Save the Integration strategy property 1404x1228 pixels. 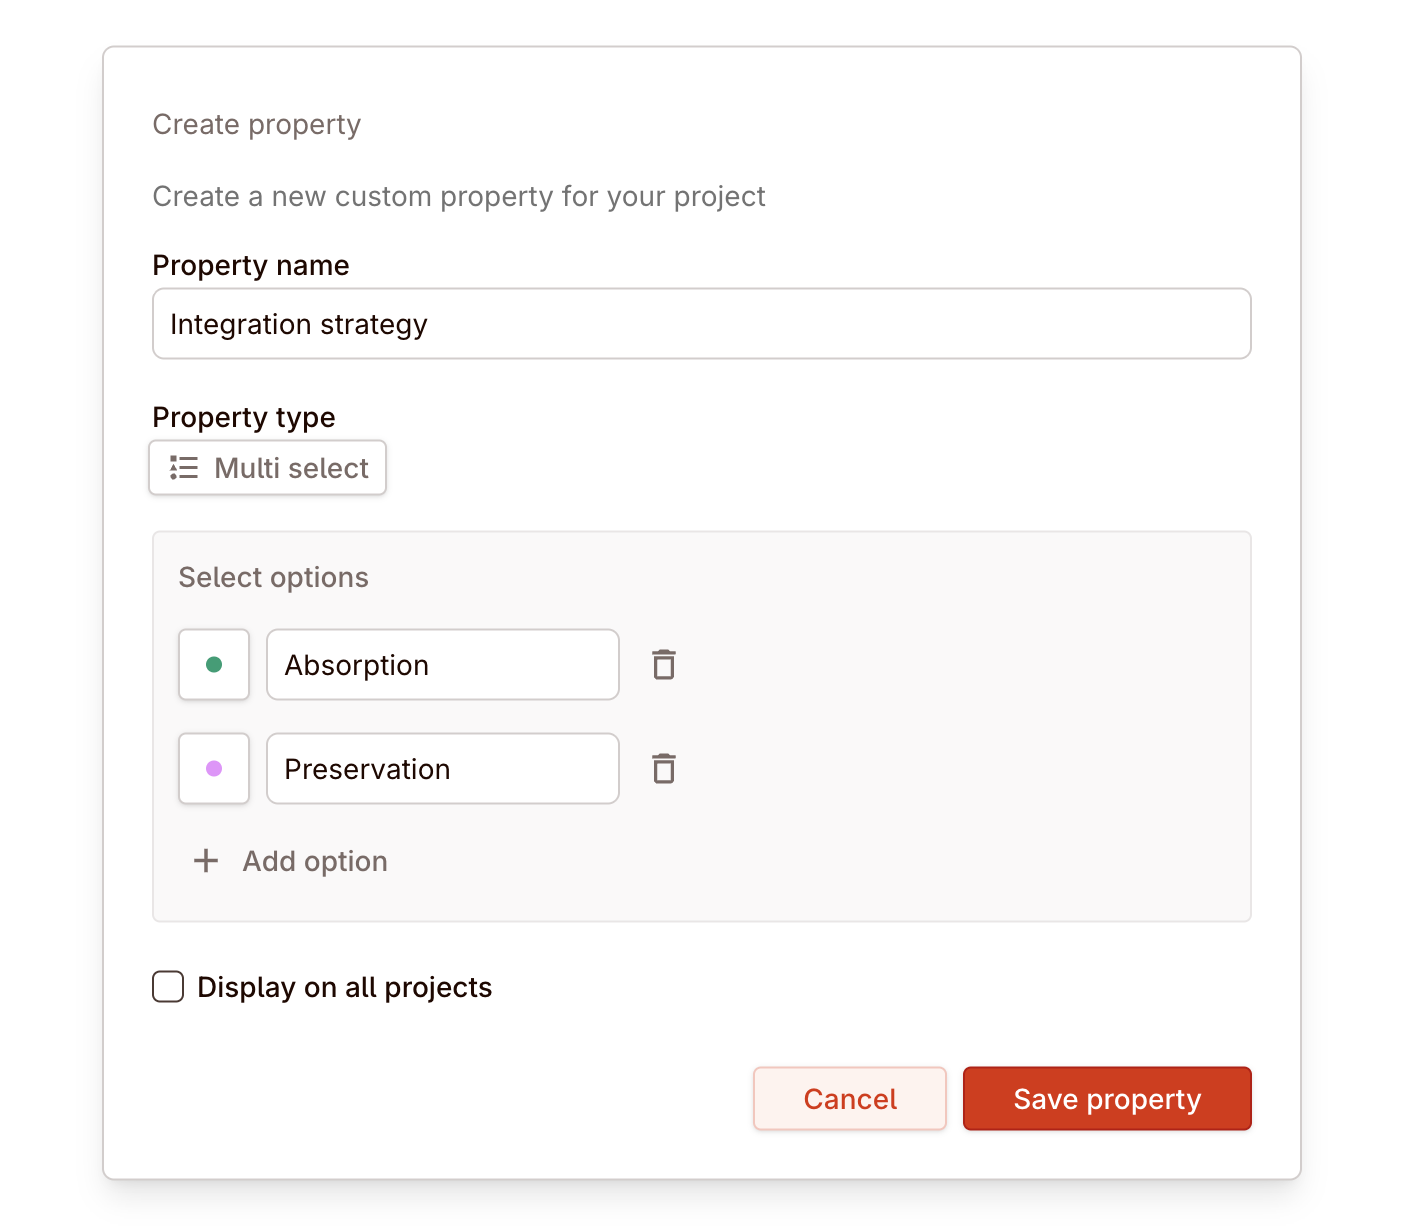[x=1106, y=1098]
